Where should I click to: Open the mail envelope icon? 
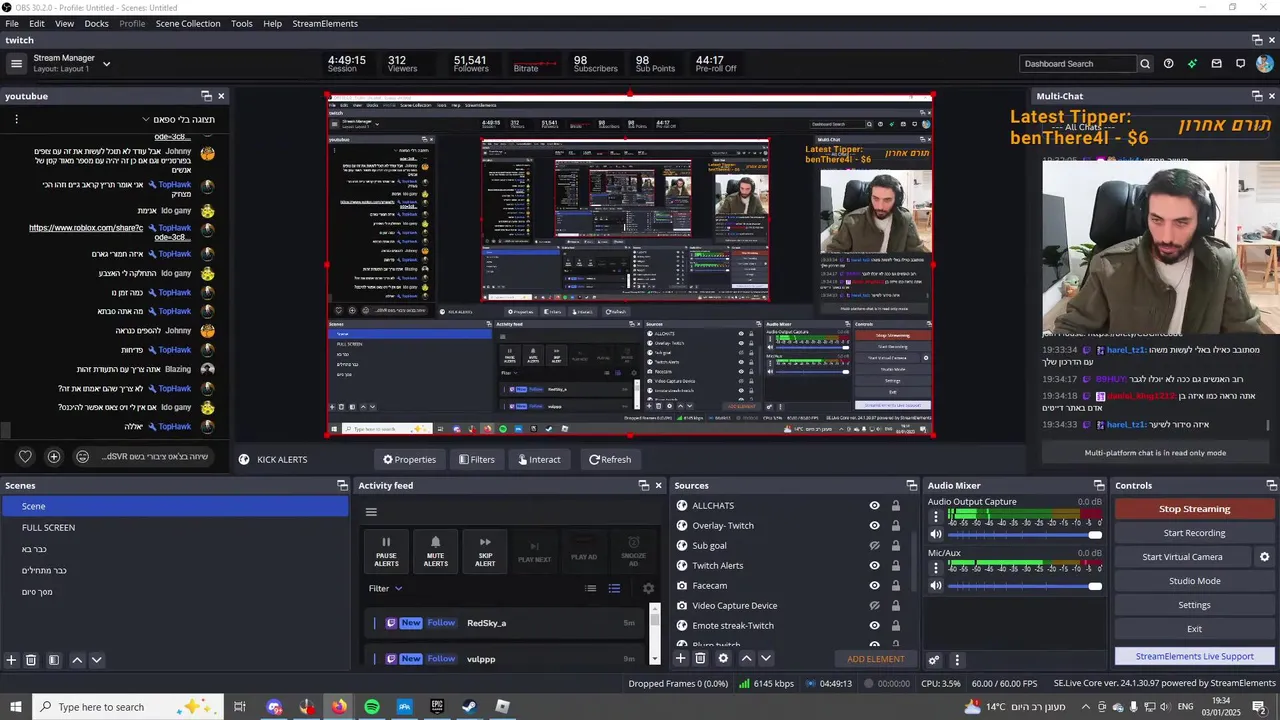(1216, 64)
